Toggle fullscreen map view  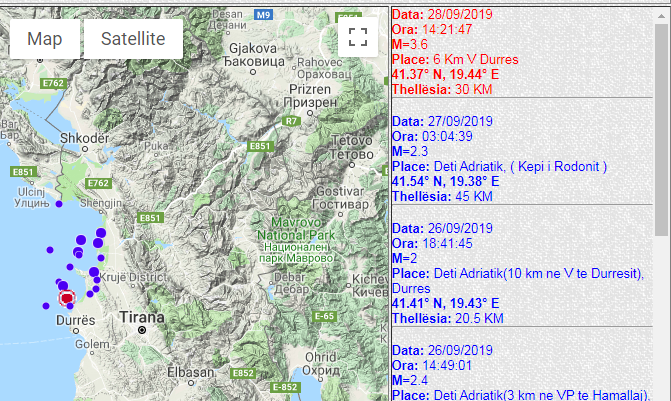357,39
